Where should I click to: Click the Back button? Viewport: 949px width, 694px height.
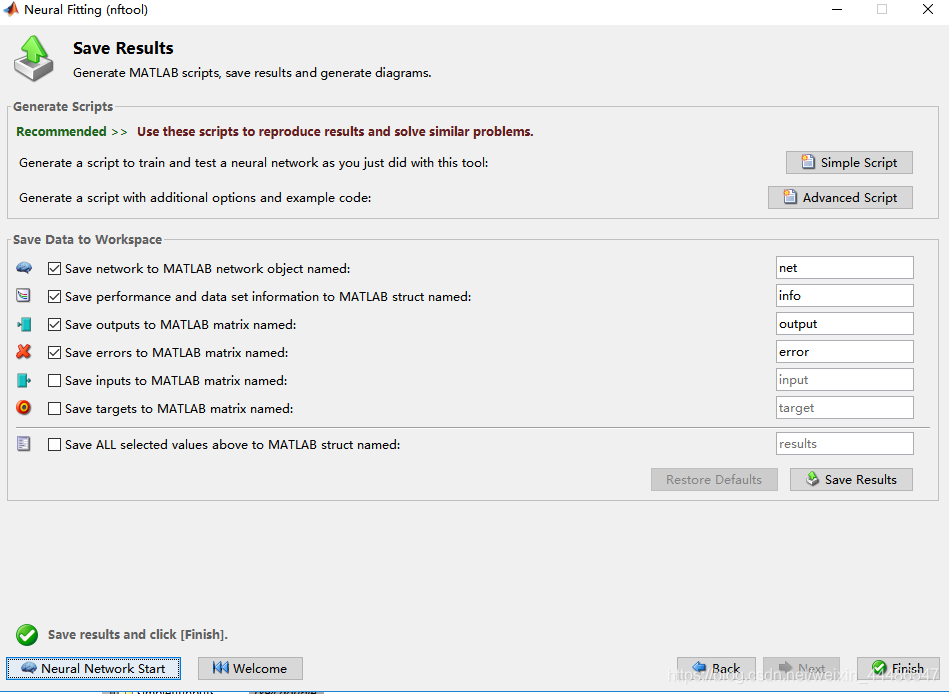716,668
